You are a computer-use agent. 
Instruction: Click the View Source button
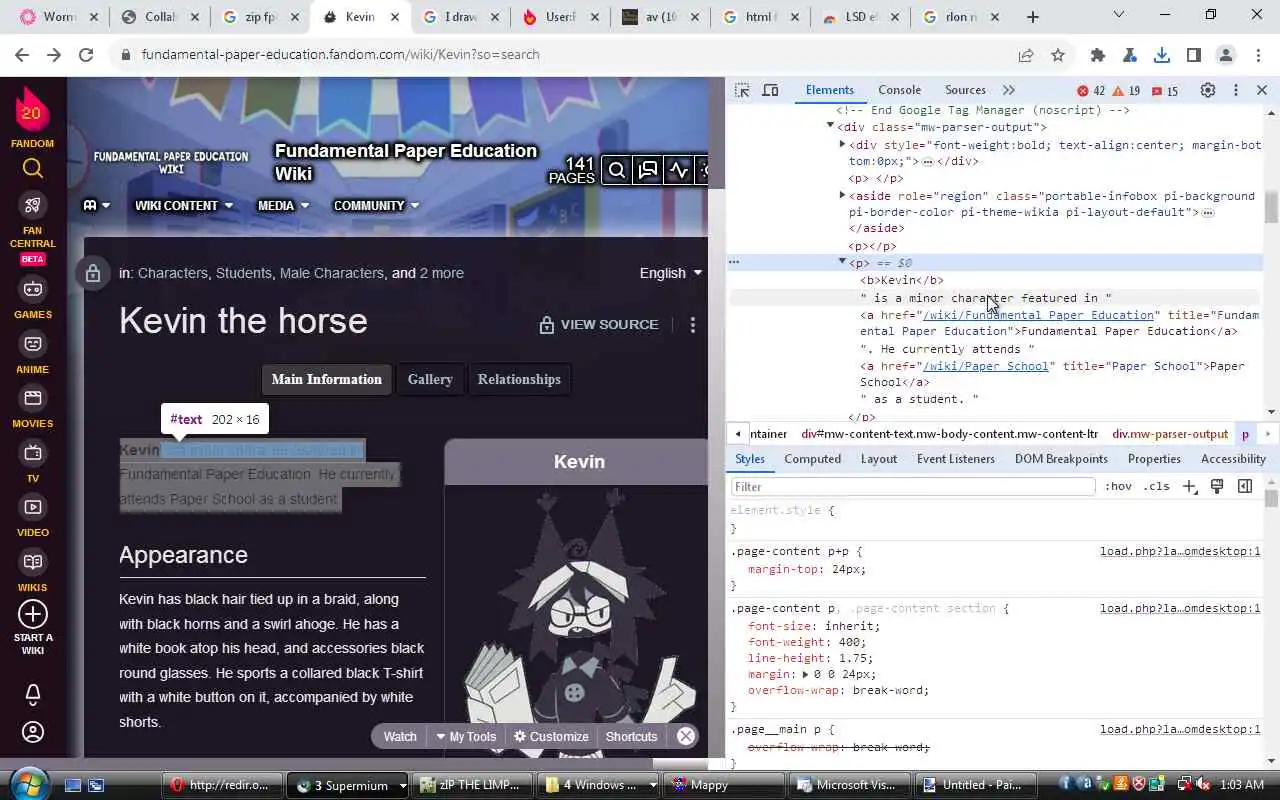click(598, 325)
